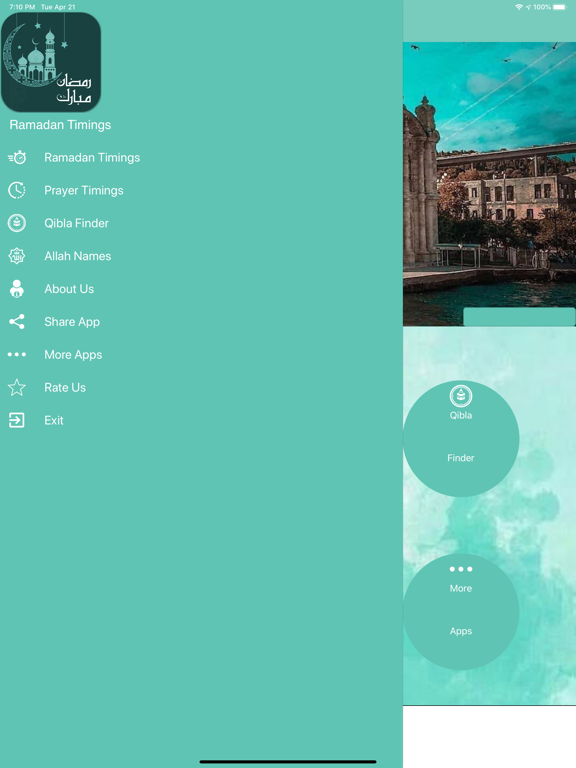
Task: Tap the 'Apps' label in the More circle
Action: pyautogui.click(x=461, y=631)
